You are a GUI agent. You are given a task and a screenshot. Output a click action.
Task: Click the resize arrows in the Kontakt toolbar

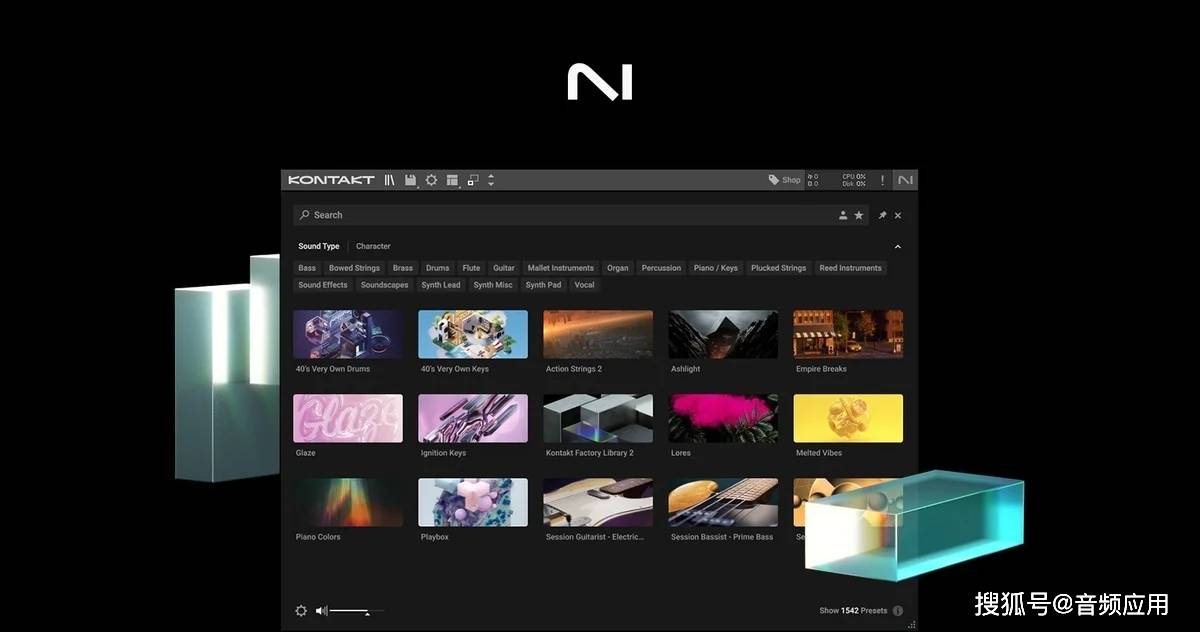(490, 180)
